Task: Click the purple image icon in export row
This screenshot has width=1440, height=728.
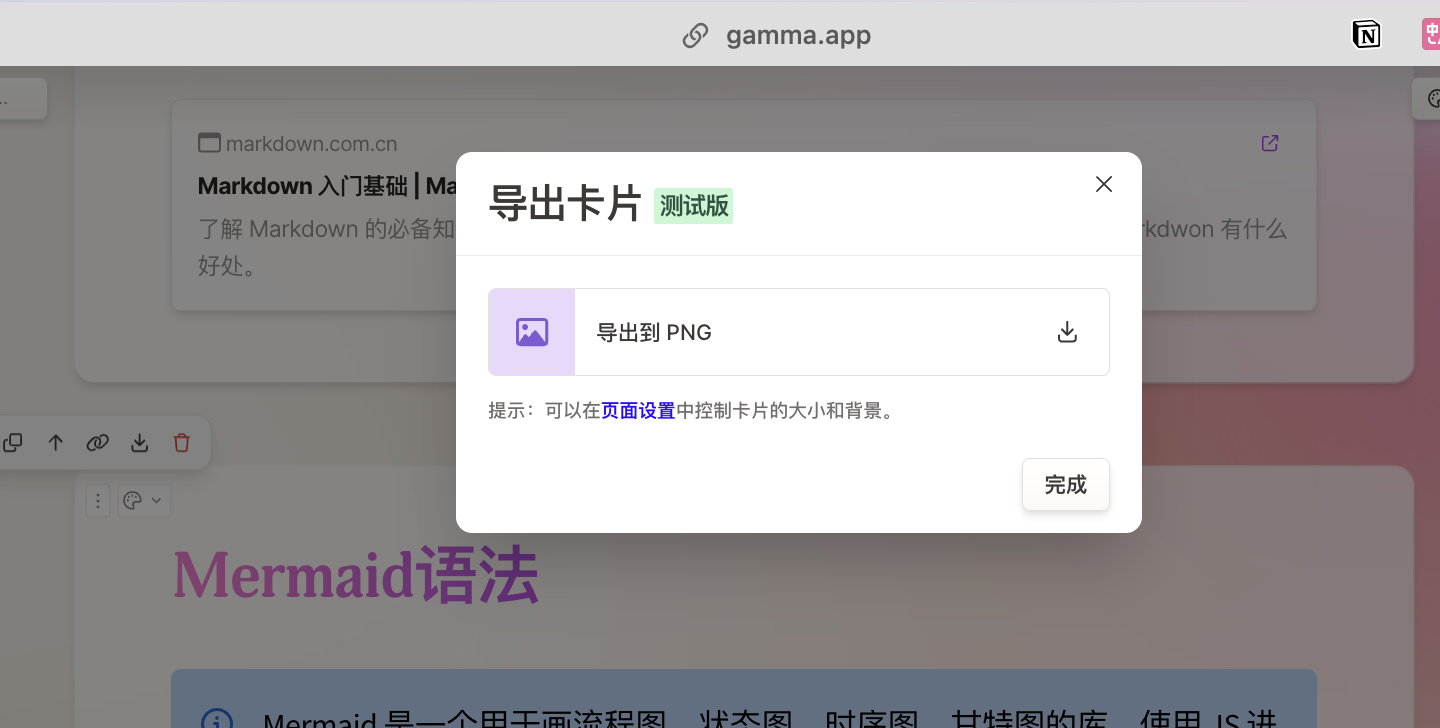Action: coord(532,333)
